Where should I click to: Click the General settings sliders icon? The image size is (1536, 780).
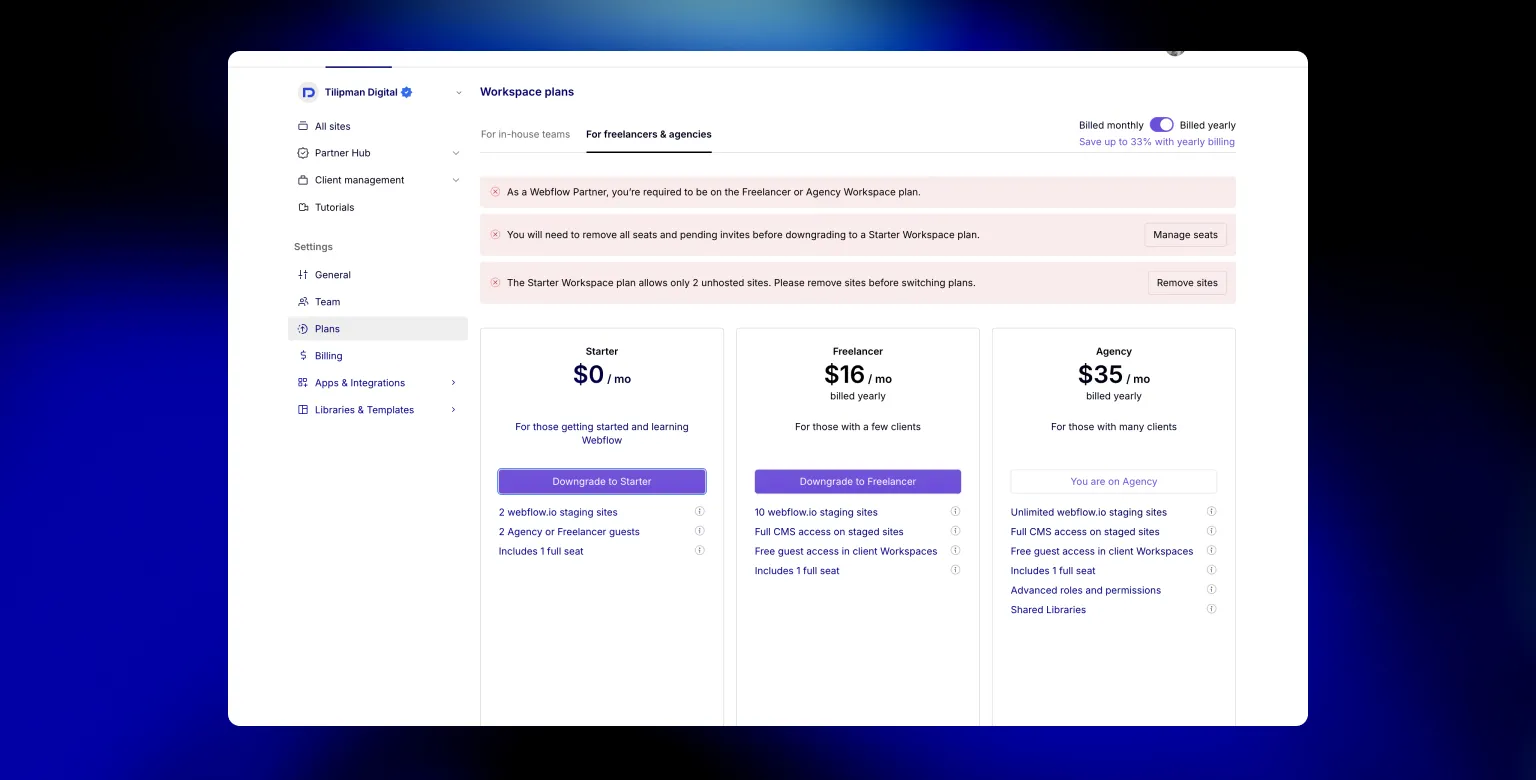(x=303, y=274)
